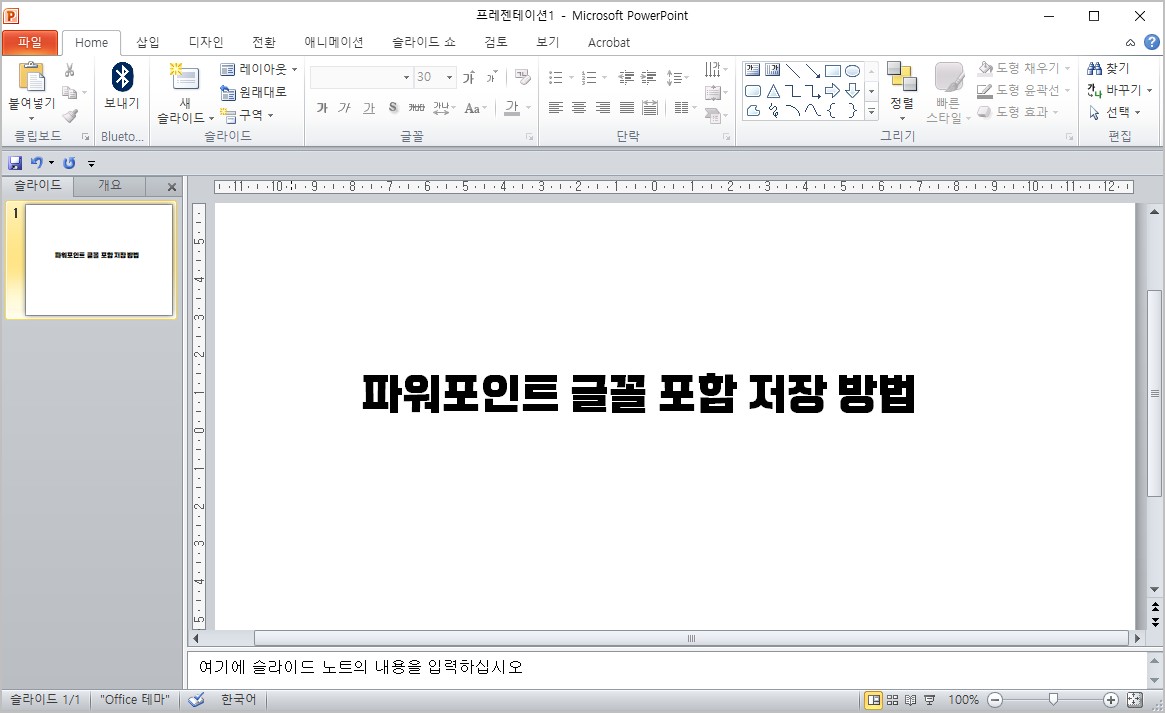Select the Oval shape
Viewport: 1165px width, 713px height.
[x=853, y=71]
